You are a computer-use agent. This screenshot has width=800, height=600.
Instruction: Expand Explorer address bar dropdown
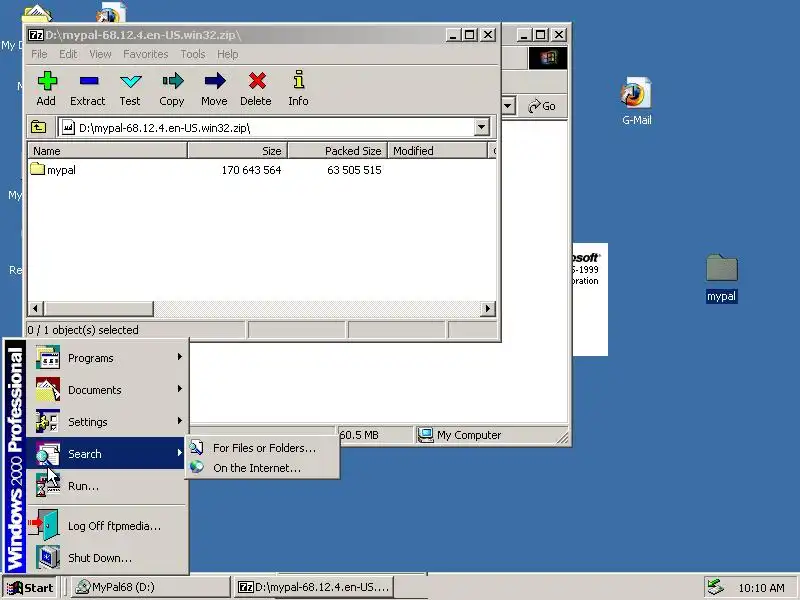(508, 106)
